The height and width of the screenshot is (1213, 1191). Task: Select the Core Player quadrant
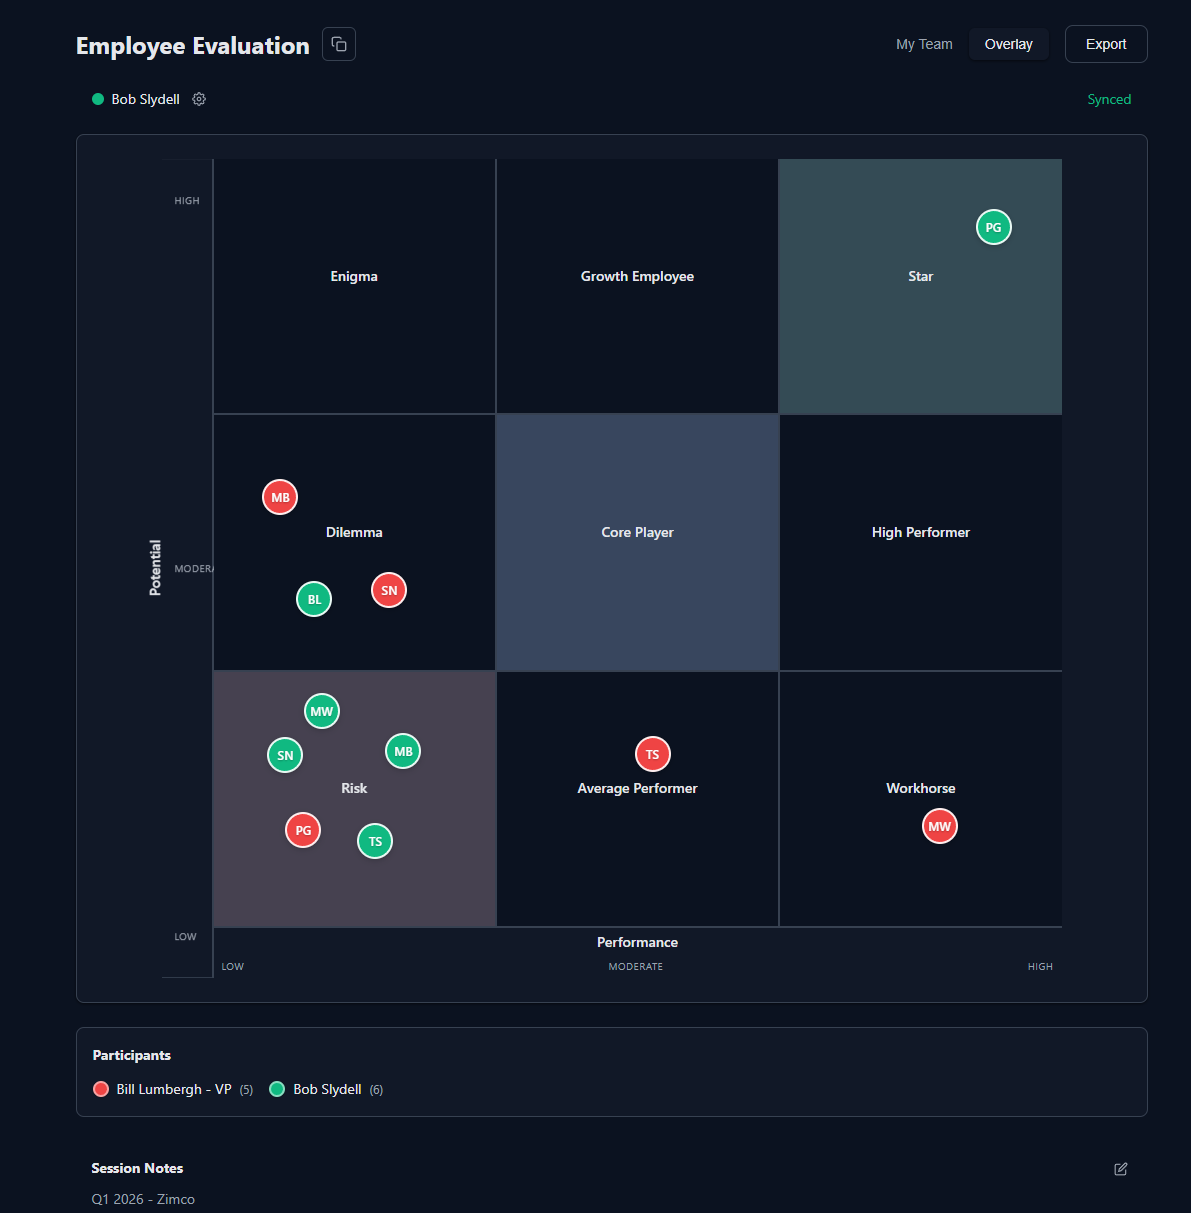pos(637,532)
